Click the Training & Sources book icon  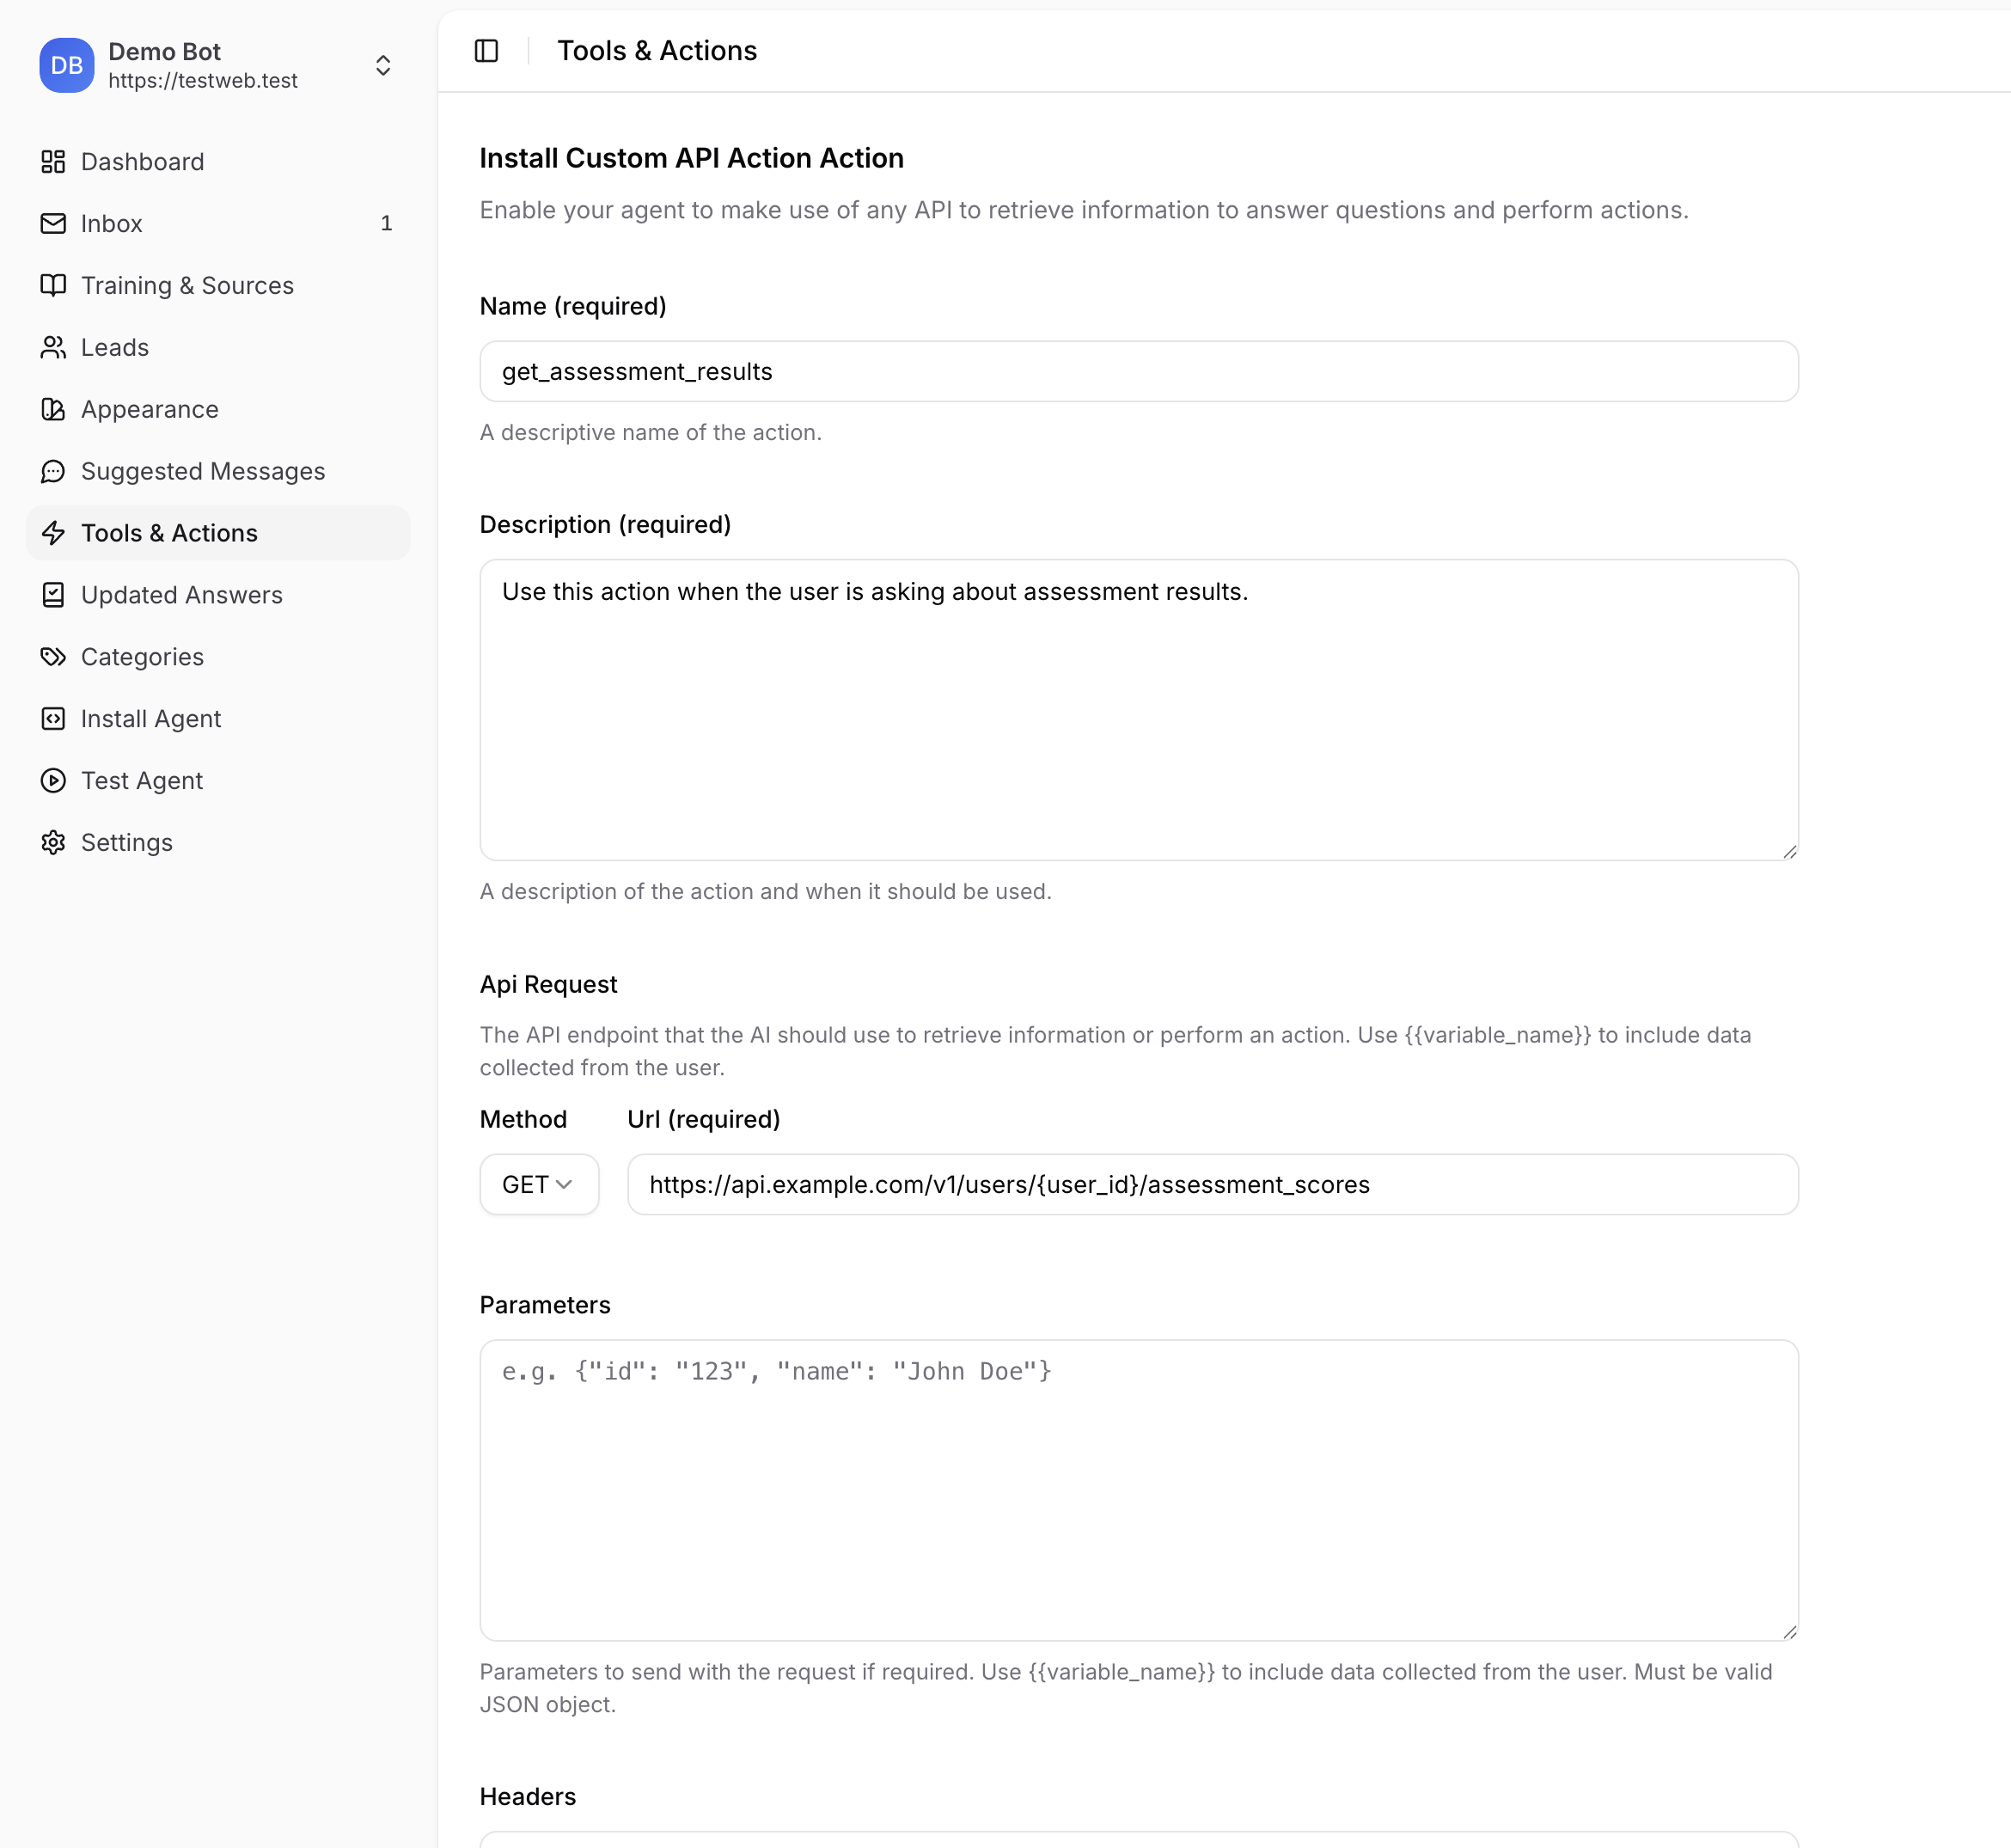pos(53,285)
